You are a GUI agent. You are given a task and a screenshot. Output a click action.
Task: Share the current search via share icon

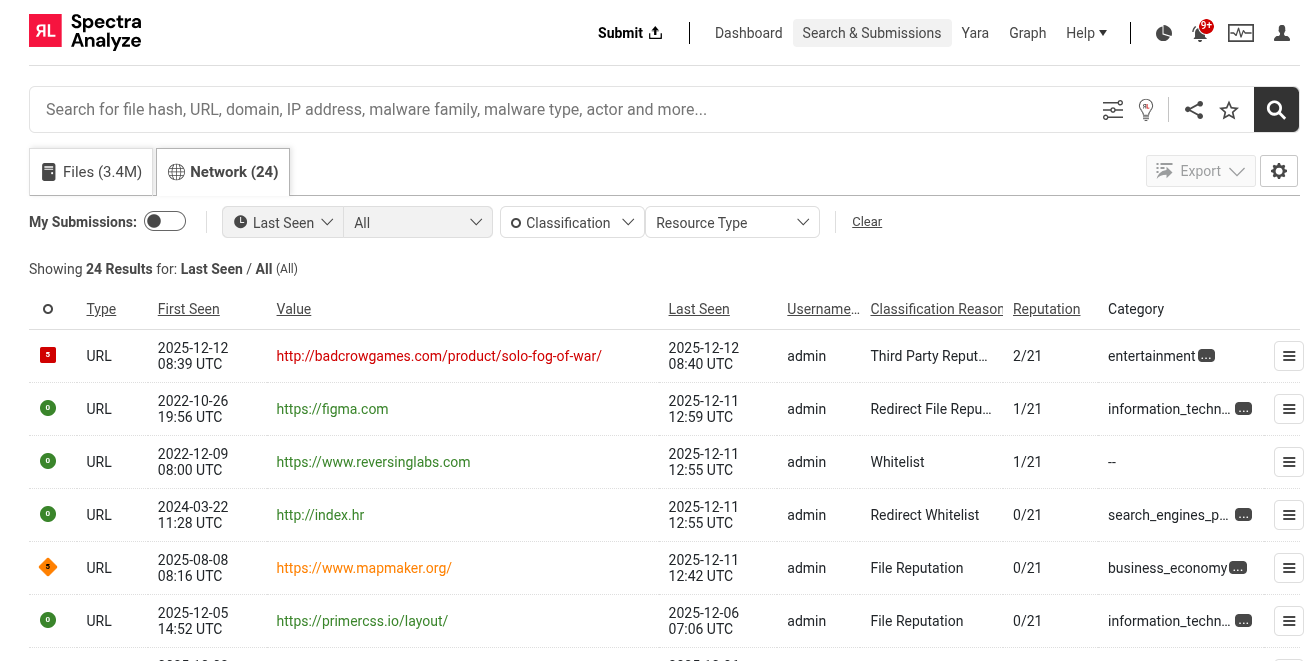1193,109
